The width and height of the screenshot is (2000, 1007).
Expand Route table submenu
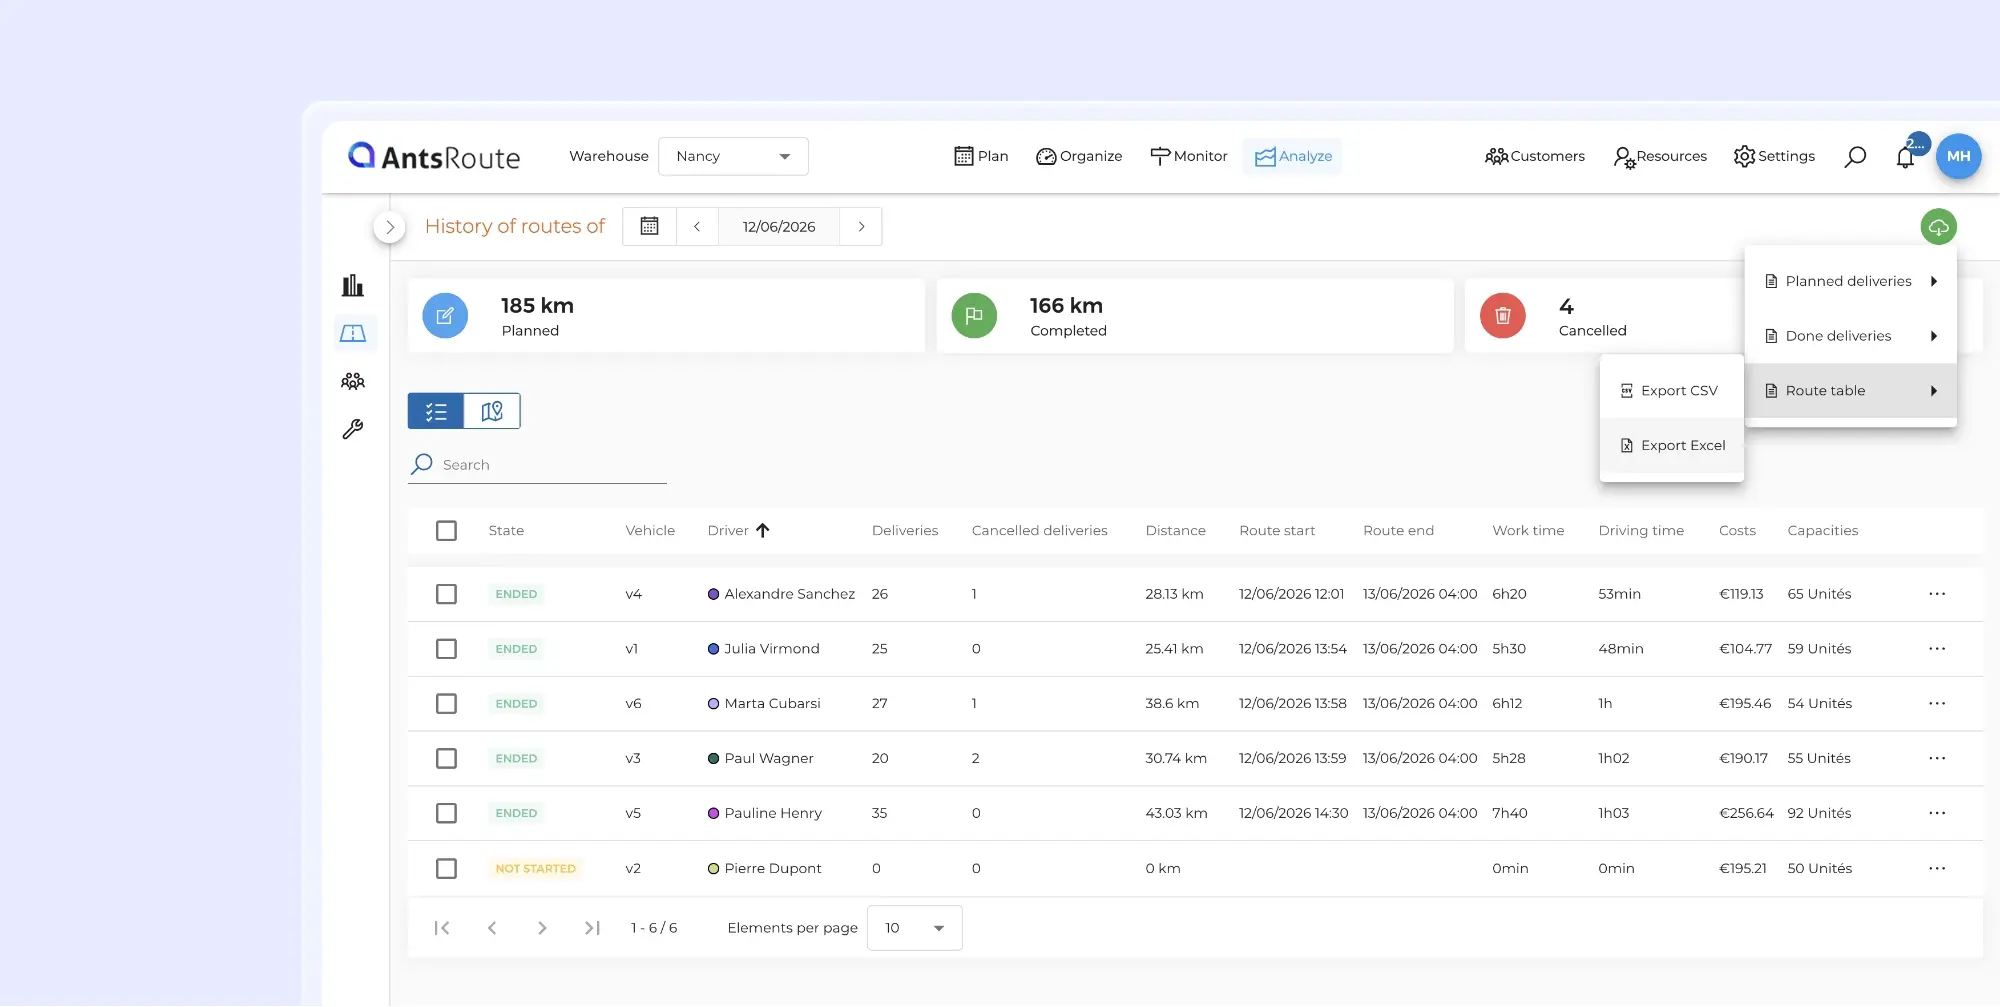[1851, 391]
